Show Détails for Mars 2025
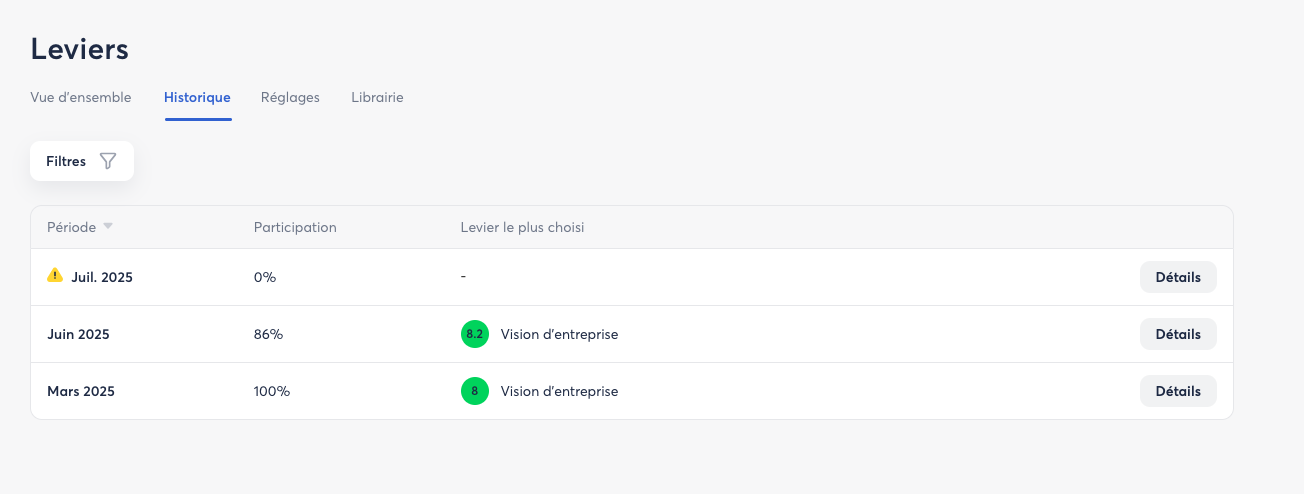This screenshot has height=494, width=1304. point(1177,391)
